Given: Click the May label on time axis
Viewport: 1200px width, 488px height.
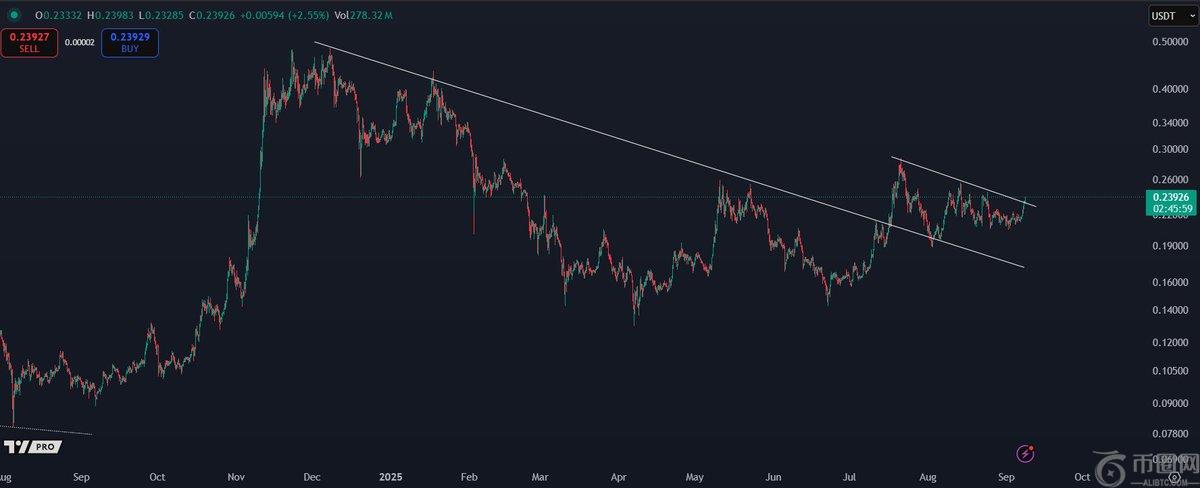Looking at the screenshot, I should (693, 478).
